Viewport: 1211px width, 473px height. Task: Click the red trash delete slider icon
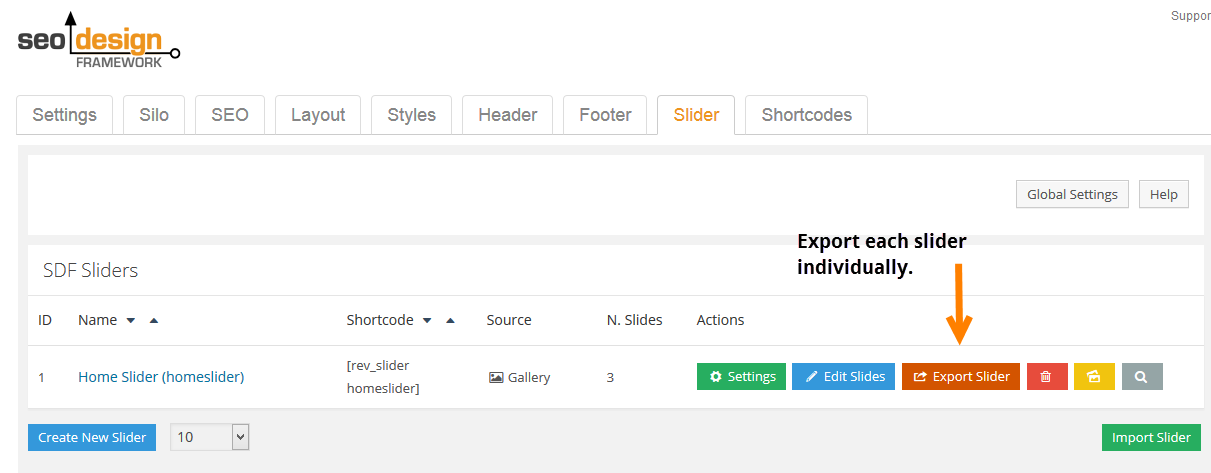click(1047, 377)
